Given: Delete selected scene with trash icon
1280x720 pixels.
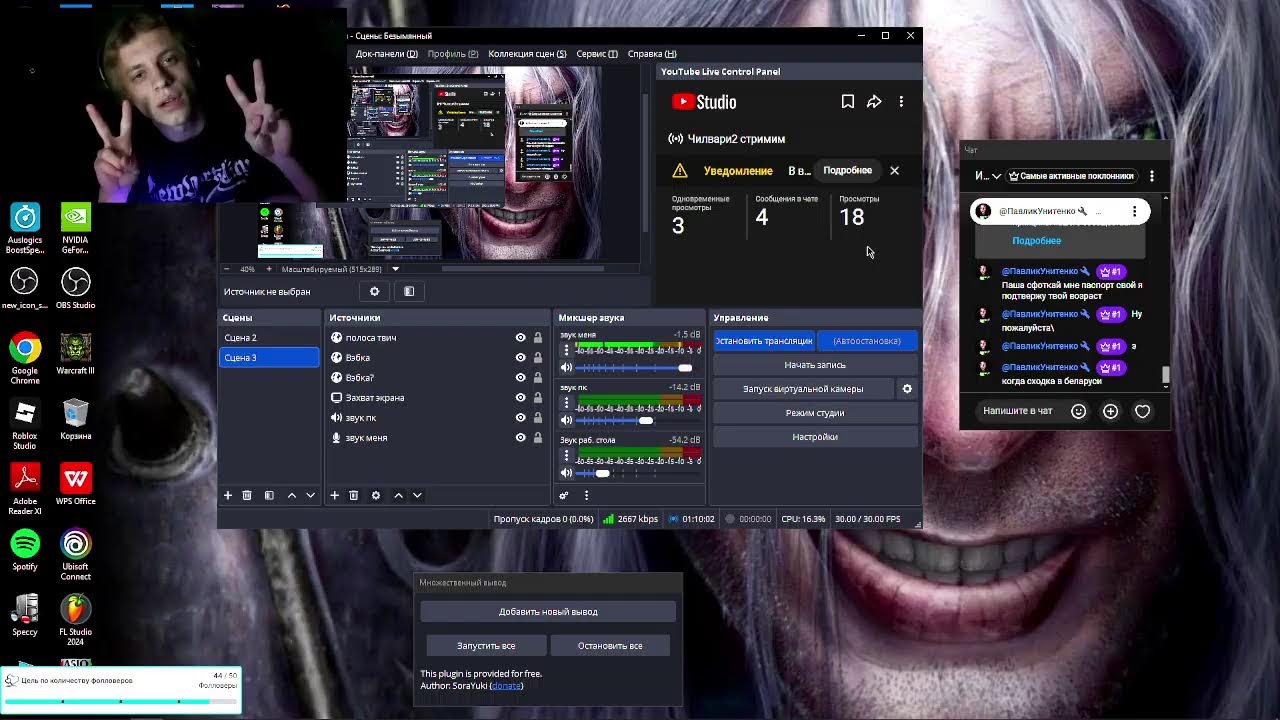Looking at the screenshot, I should (247, 495).
